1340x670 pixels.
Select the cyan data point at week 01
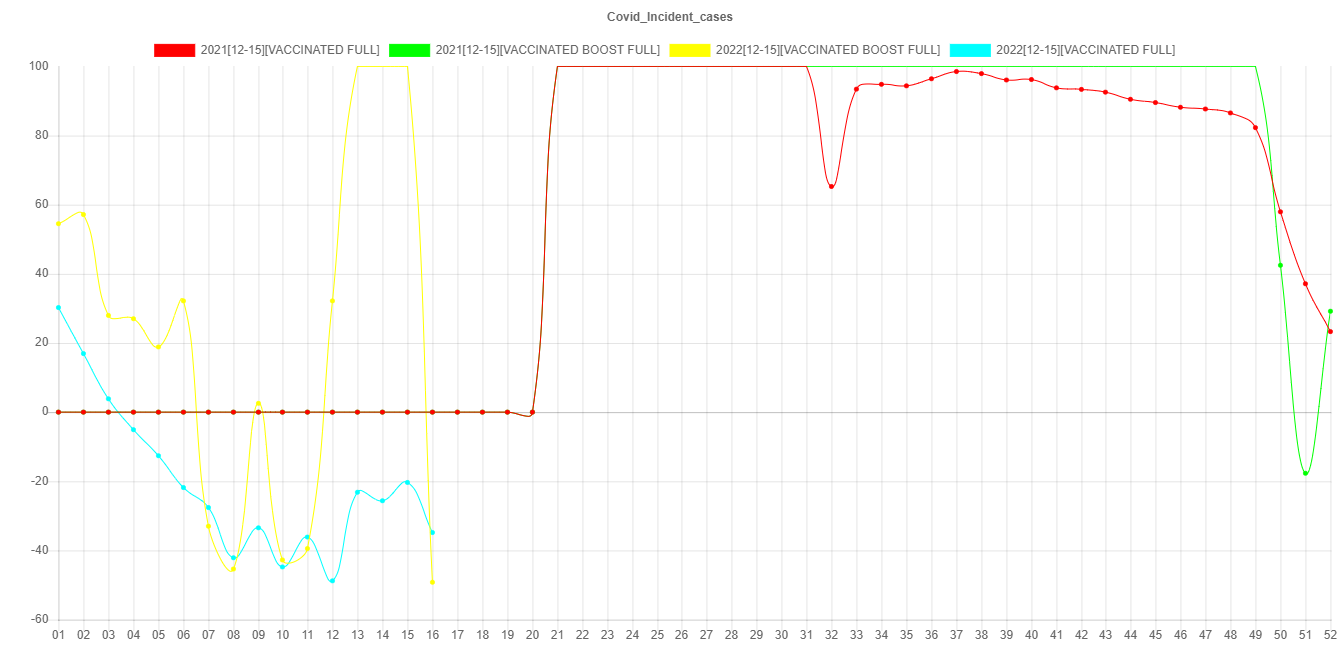(x=58, y=308)
